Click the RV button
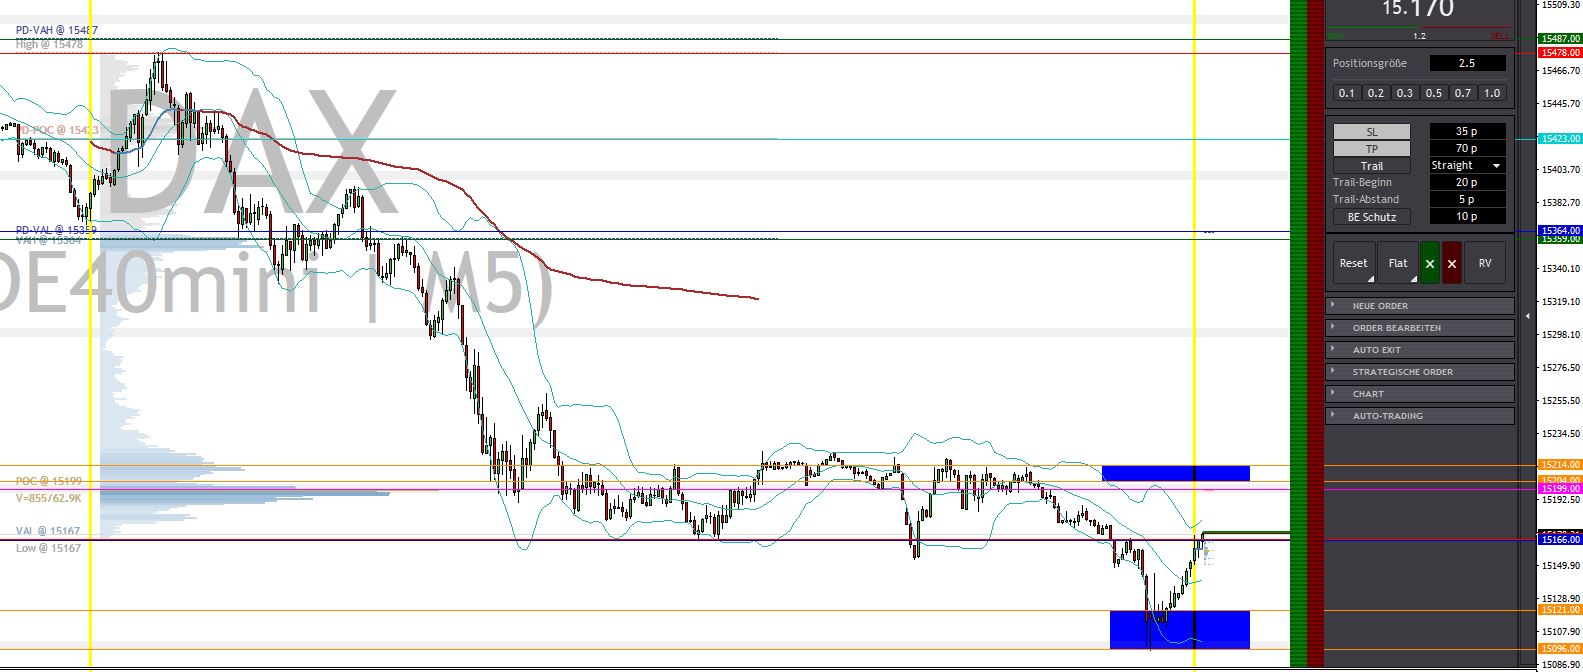The width and height of the screenshot is (1583, 672). click(x=1485, y=263)
